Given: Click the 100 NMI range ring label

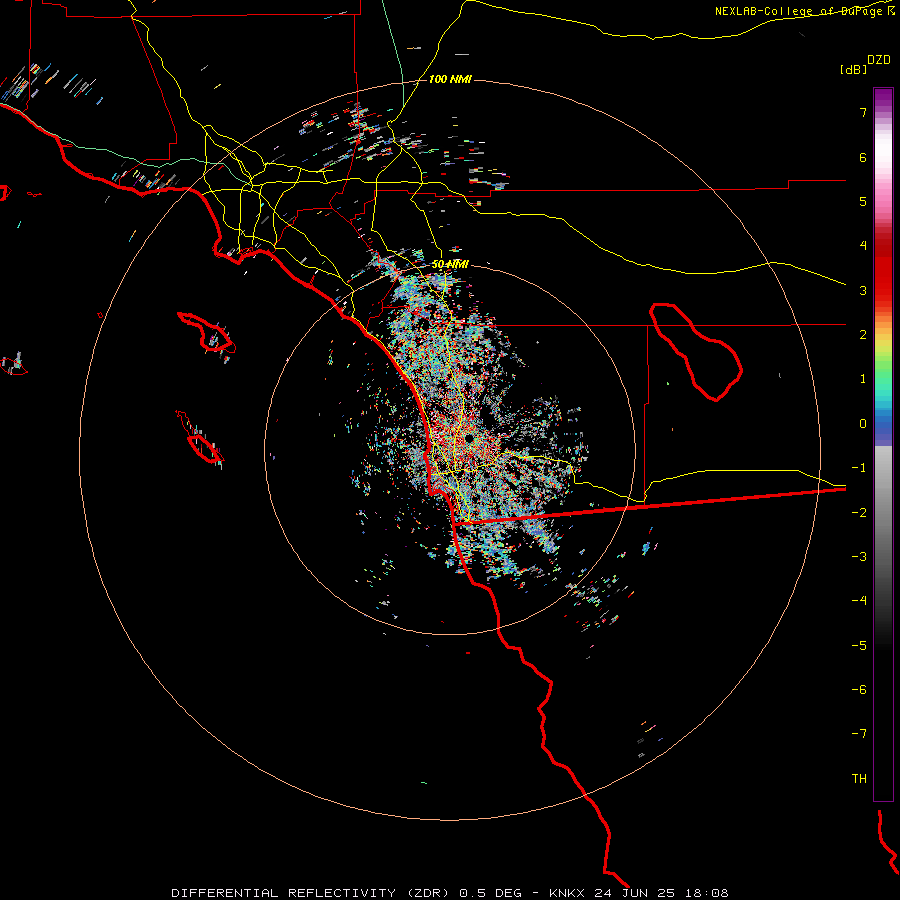Looking at the screenshot, I should (450, 79).
